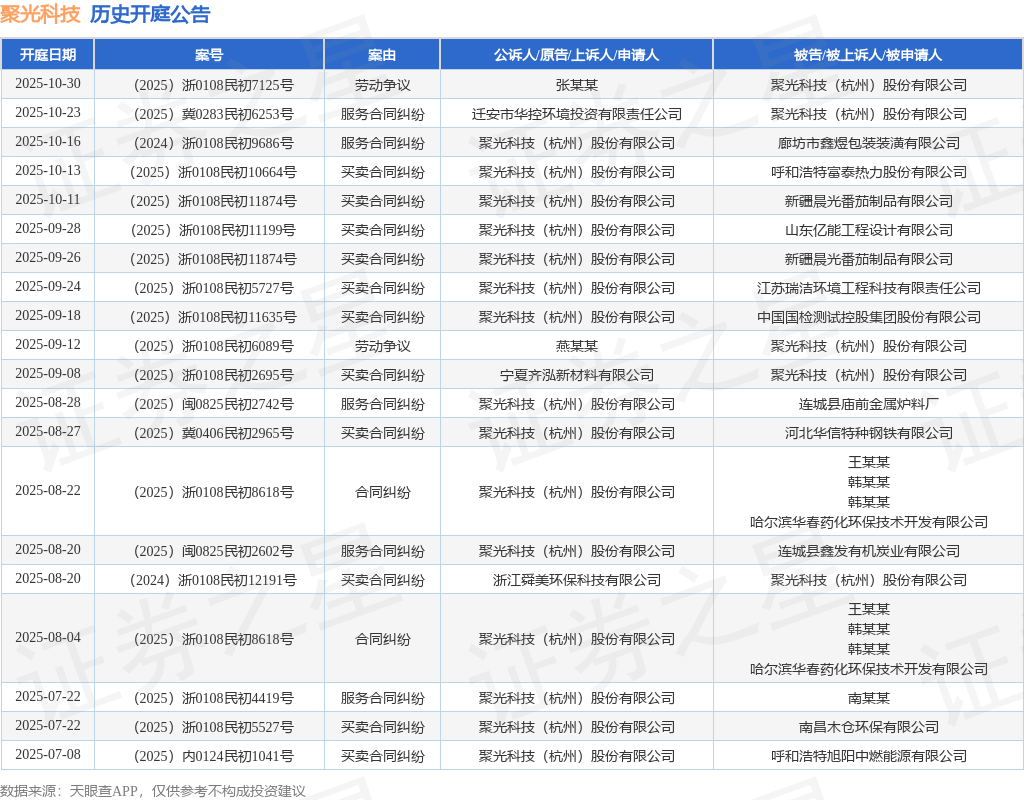This screenshot has height=800, width=1024.
Task: Click the date cell 2025-09-26
Action: pos(48,258)
